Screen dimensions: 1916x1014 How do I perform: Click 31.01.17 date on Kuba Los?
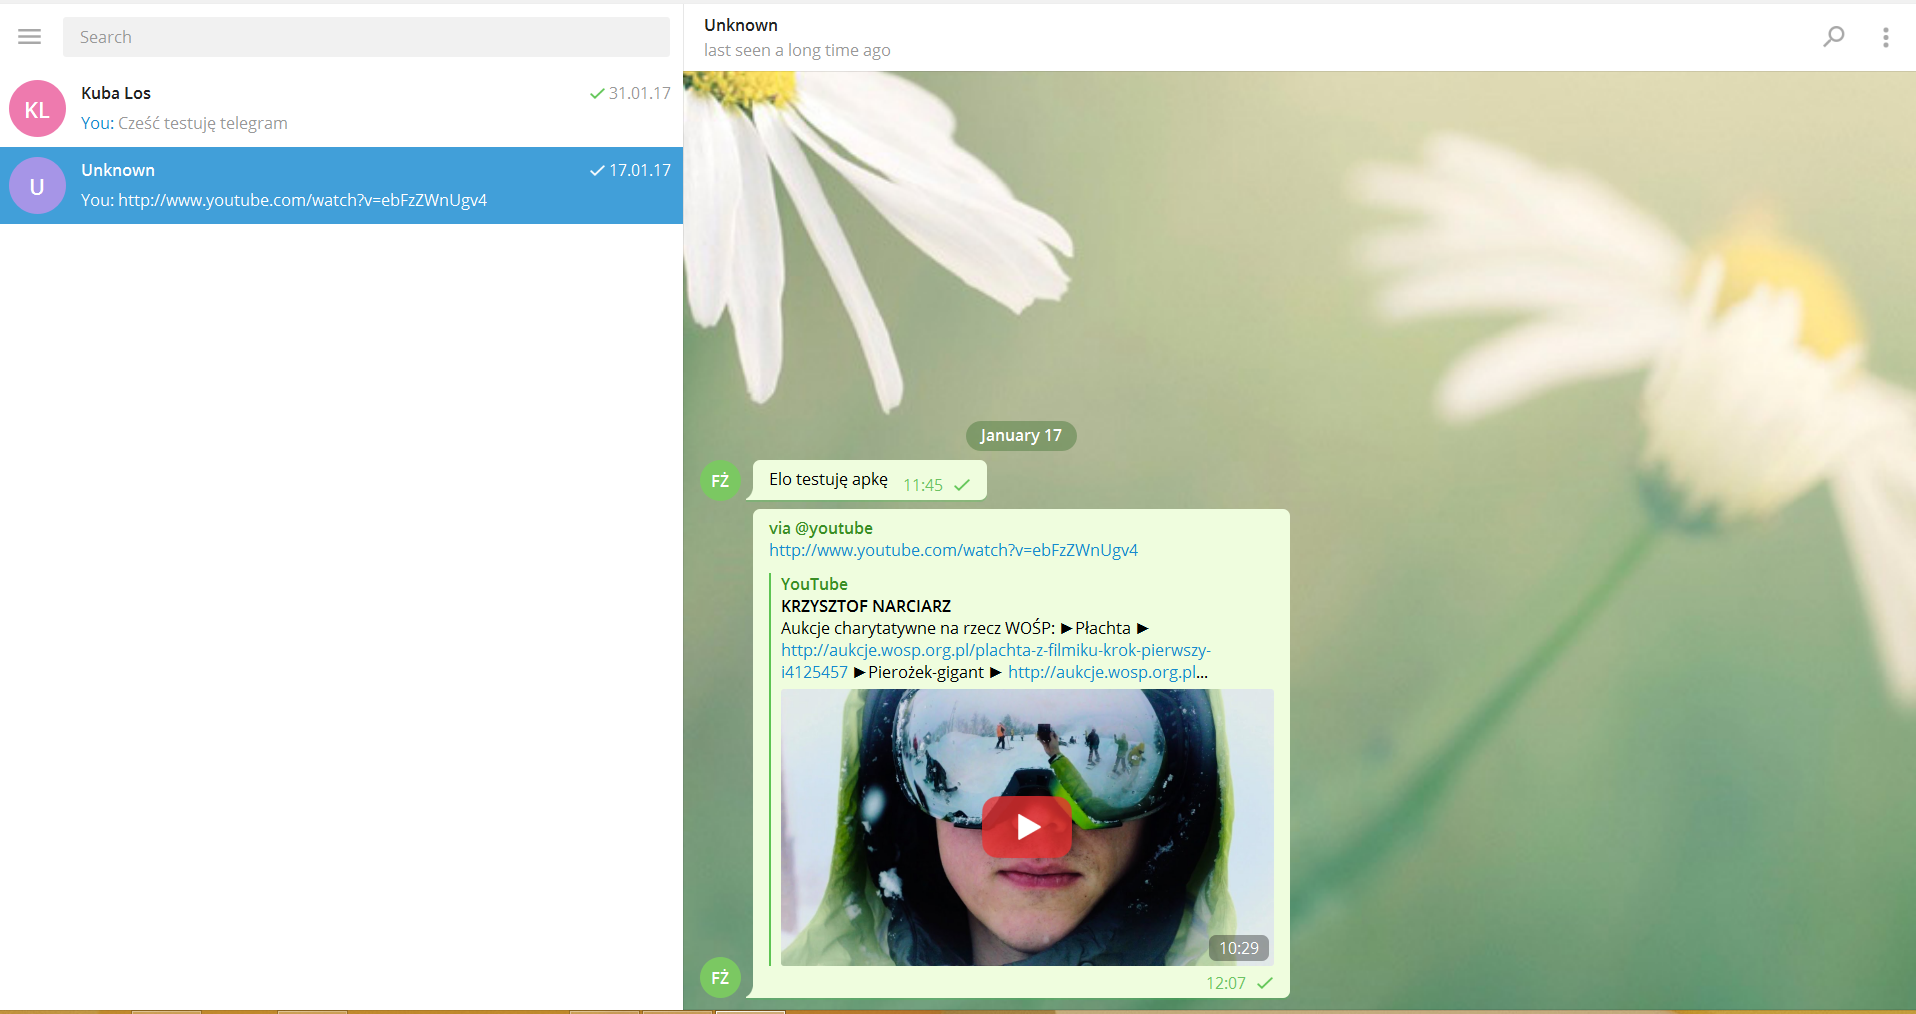click(640, 93)
